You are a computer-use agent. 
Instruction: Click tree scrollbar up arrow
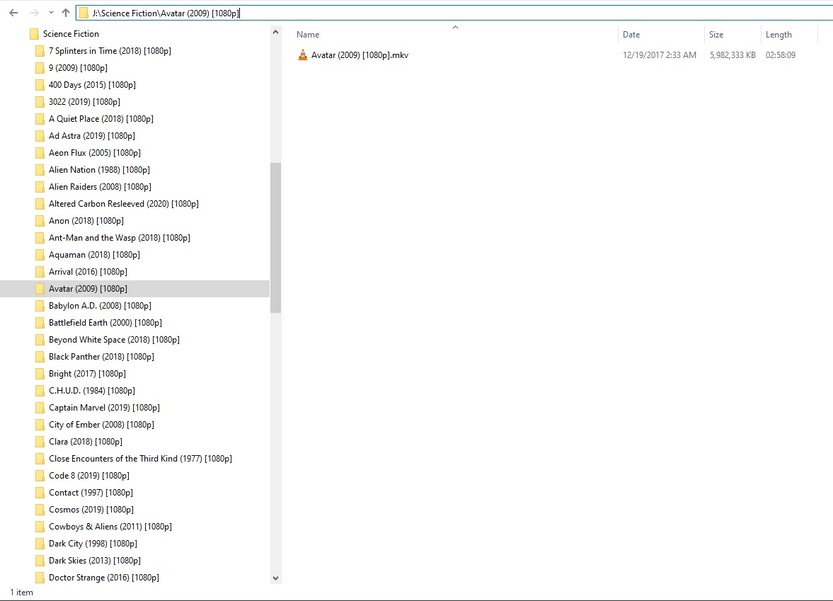[x=275, y=32]
